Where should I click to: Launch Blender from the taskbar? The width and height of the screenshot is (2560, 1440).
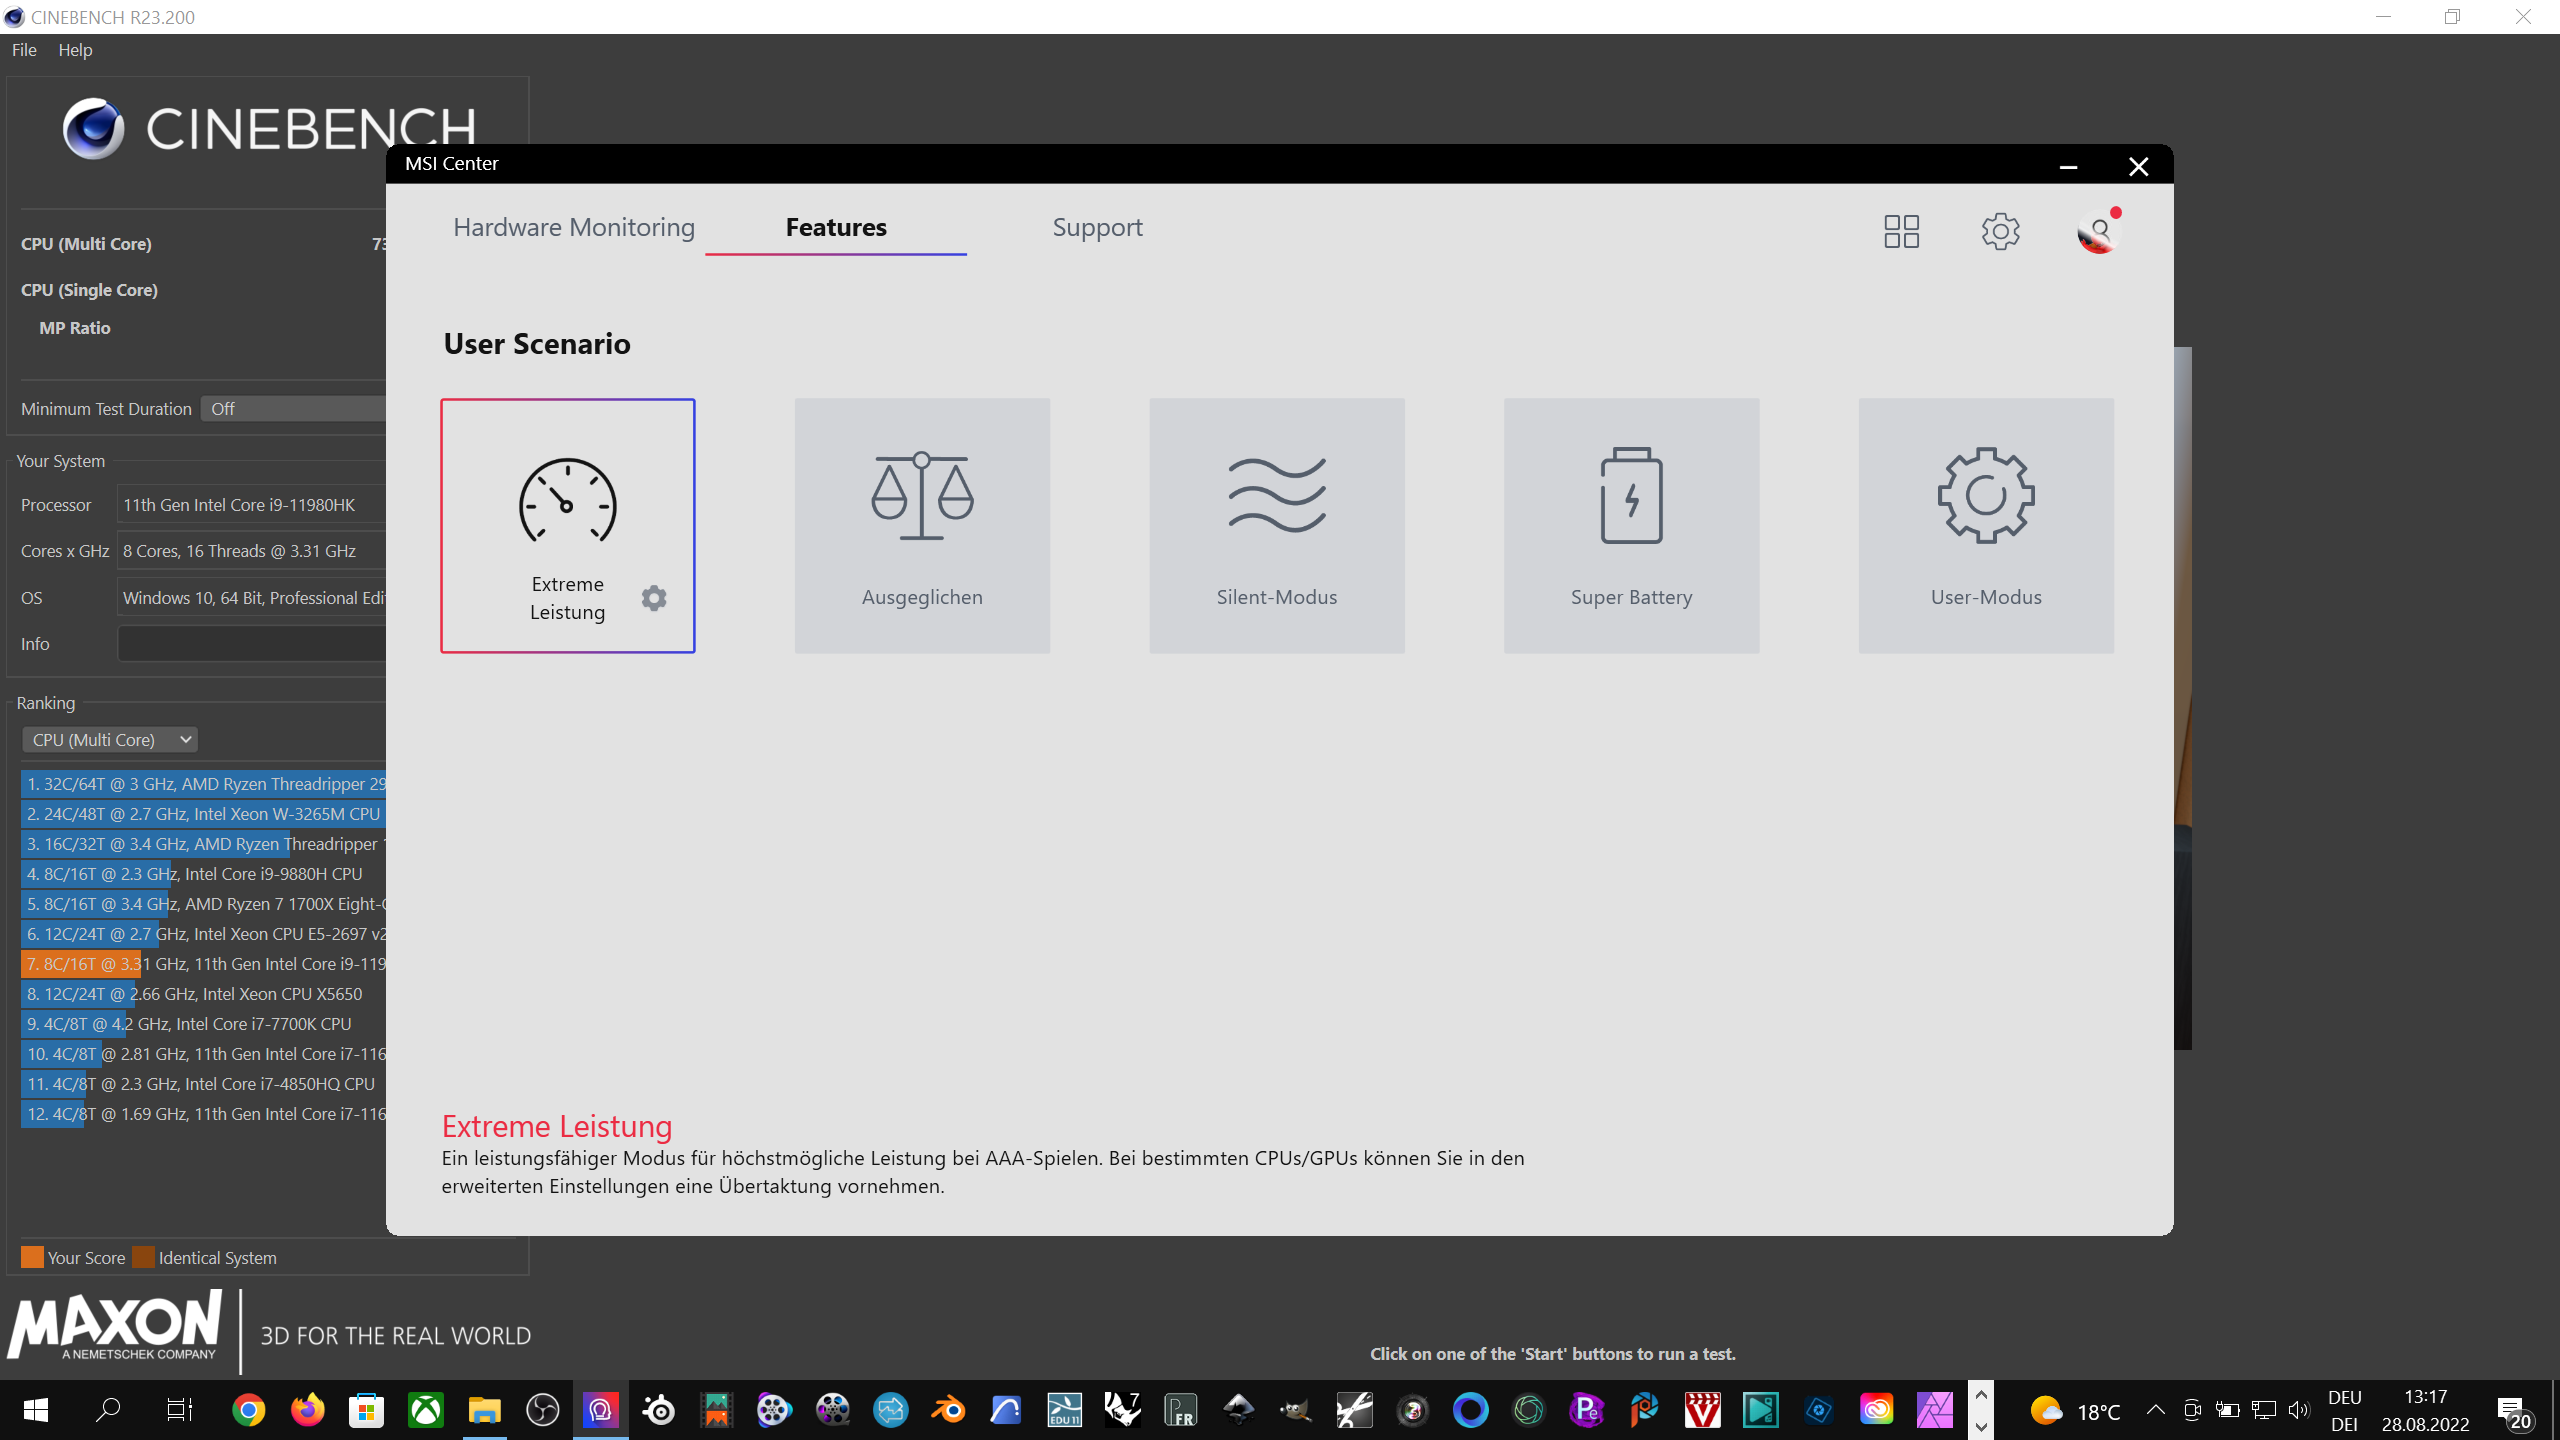pos(948,1411)
